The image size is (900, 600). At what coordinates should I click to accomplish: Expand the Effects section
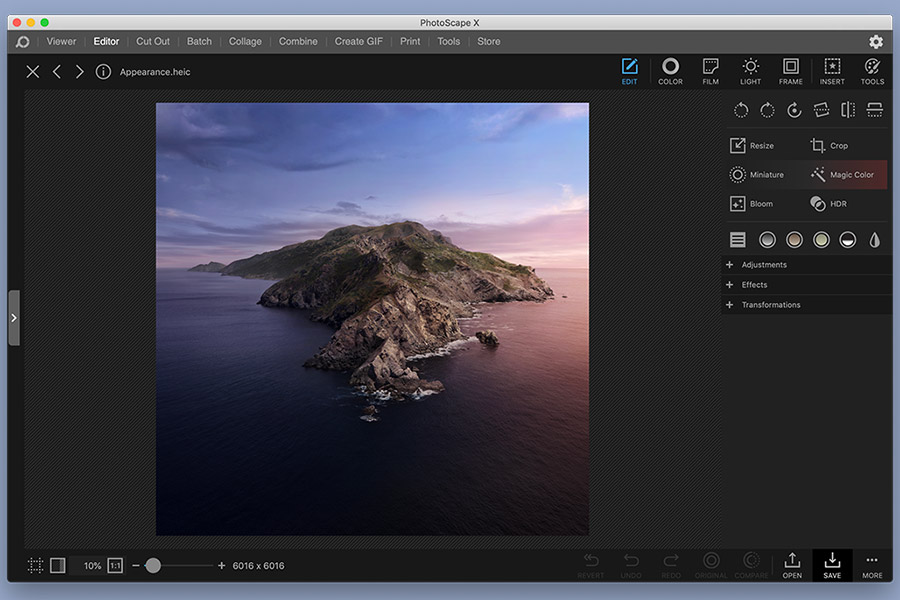tap(806, 285)
